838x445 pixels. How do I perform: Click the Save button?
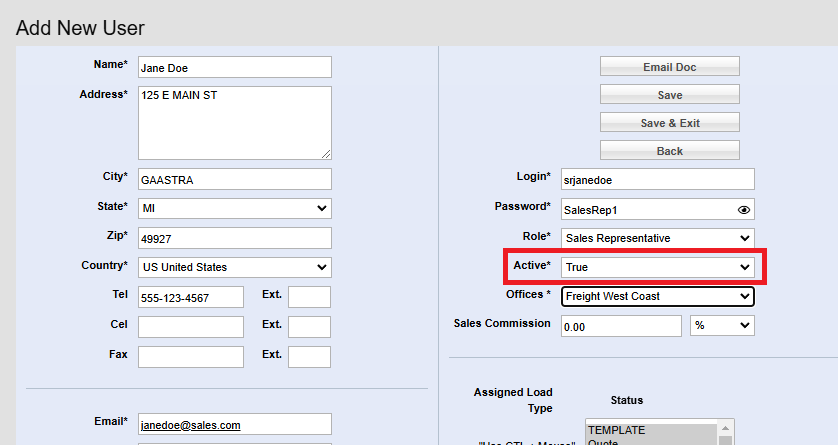(669, 95)
